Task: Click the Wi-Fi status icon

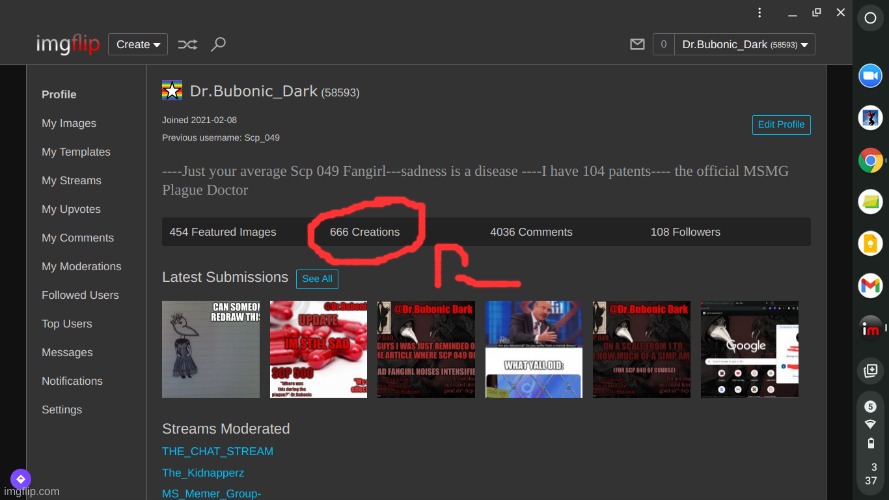Action: point(870,424)
